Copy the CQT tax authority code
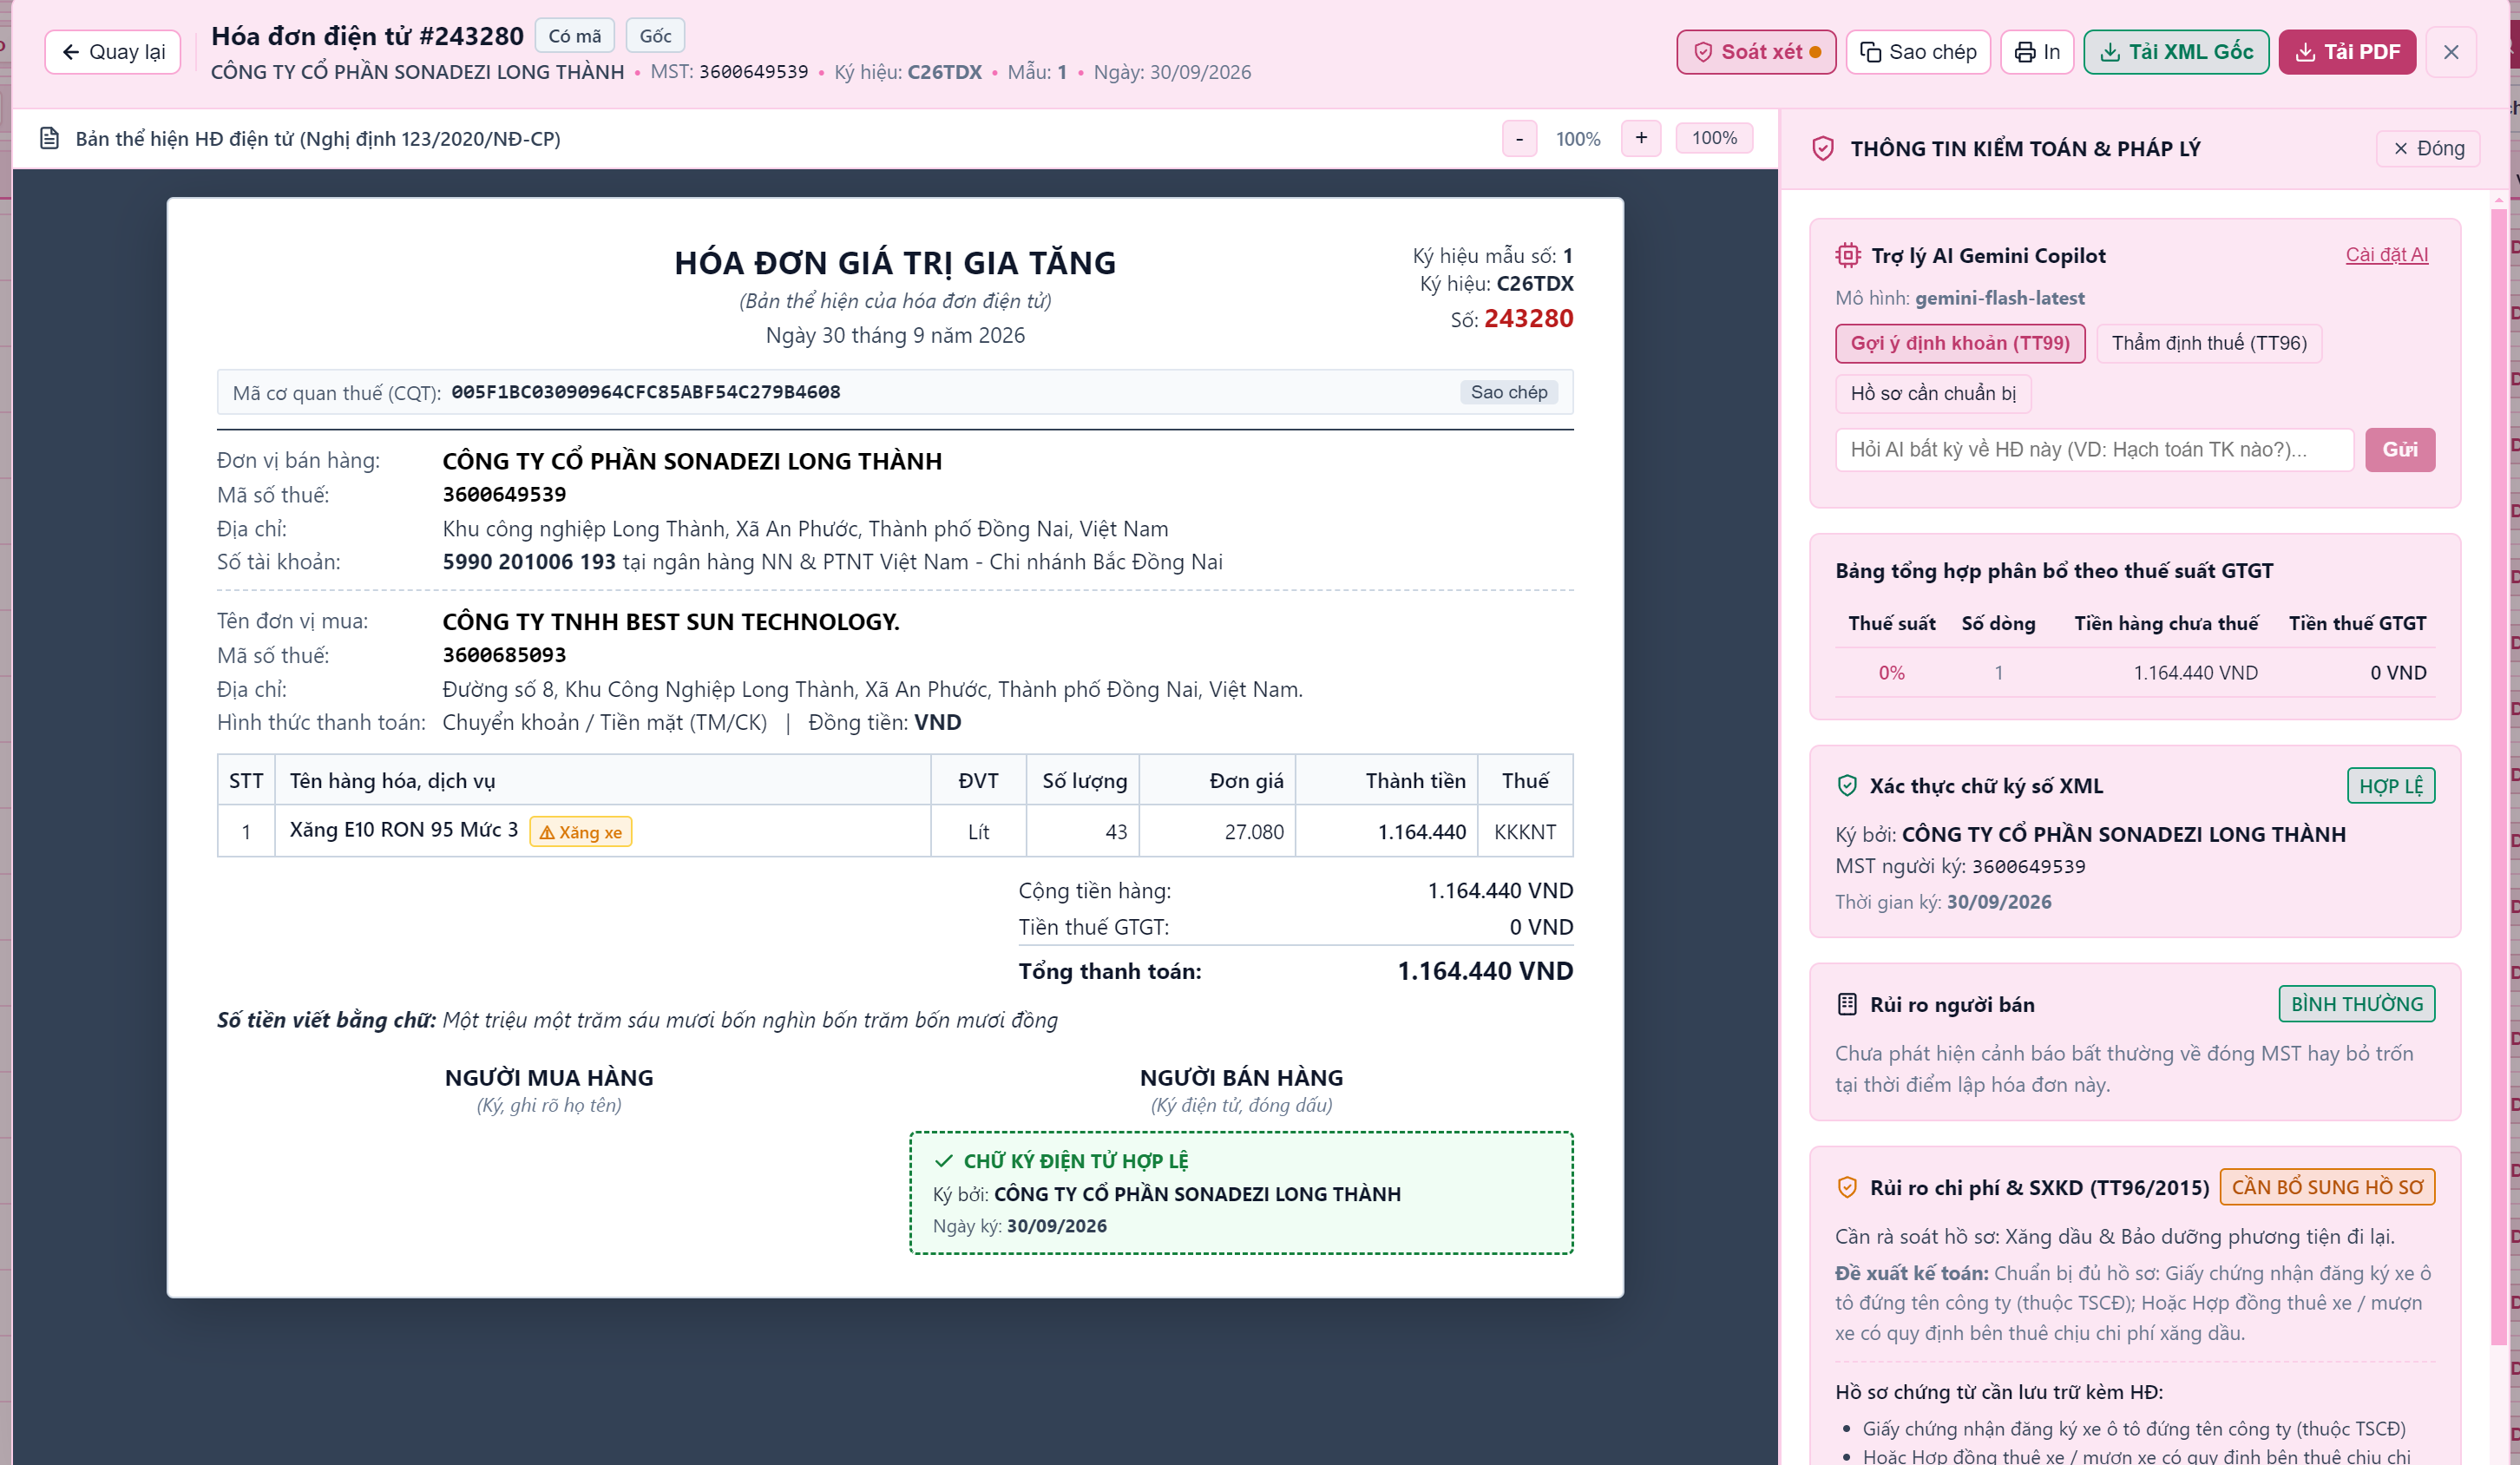Viewport: 2520px width, 1465px height. pos(1509,392)
